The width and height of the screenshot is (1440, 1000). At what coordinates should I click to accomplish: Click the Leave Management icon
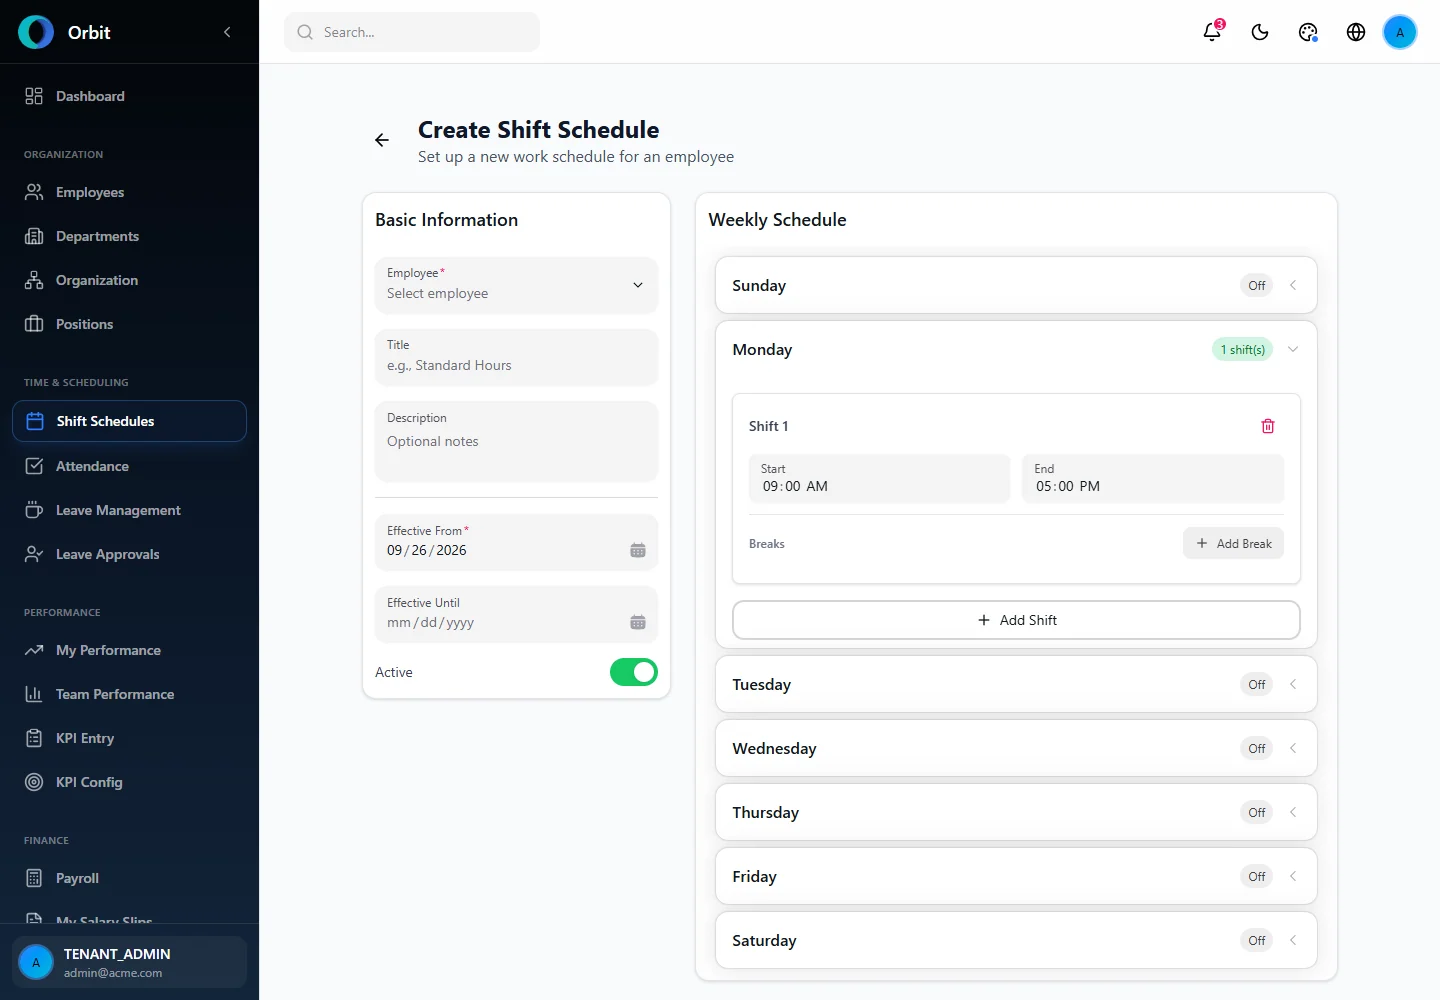[x=34, y=510]
